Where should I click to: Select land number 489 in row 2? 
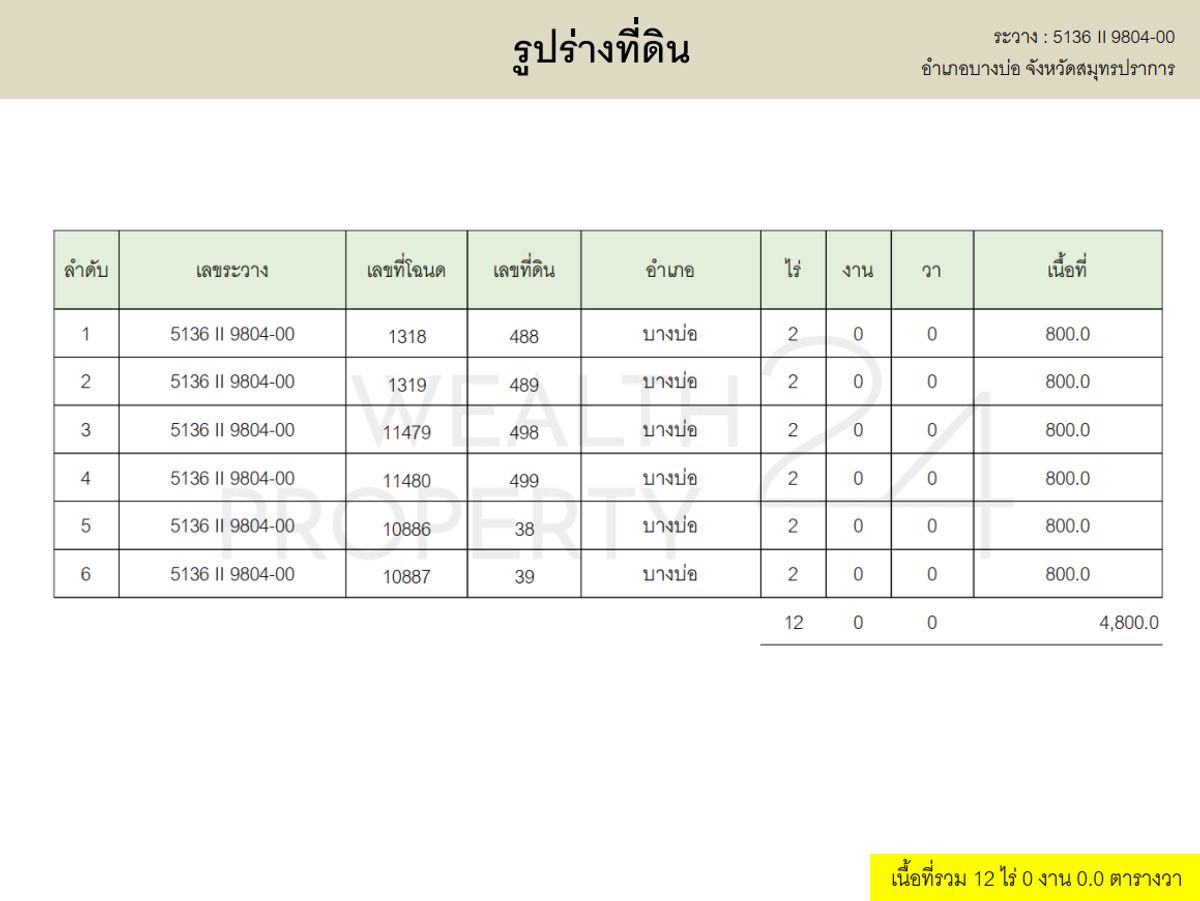click(525, 384)
